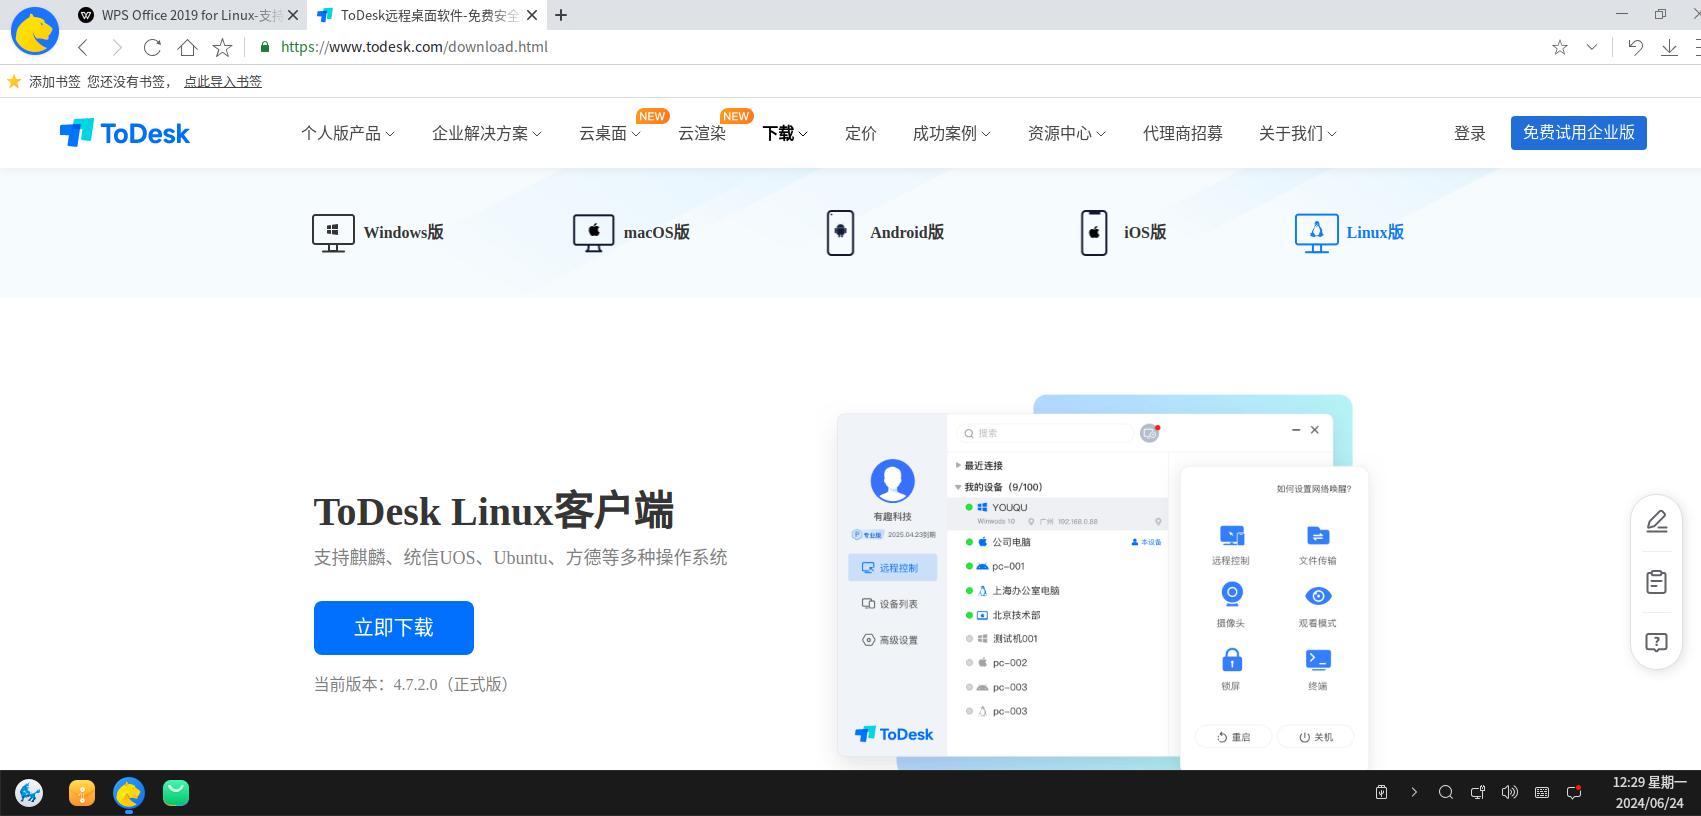
Task: Click the taskbar clock 12:29
Action: tap(1649, 793)
